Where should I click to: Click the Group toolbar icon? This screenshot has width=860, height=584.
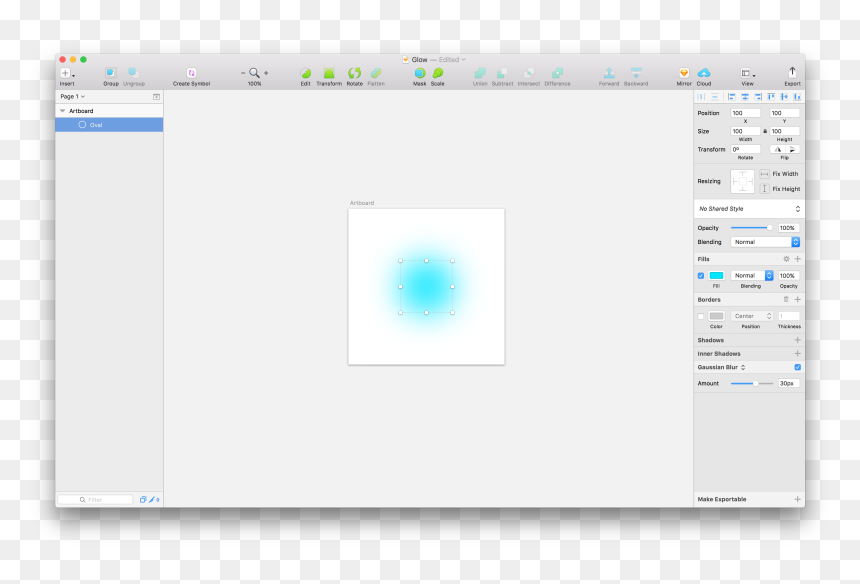click(x=111, y=73)
